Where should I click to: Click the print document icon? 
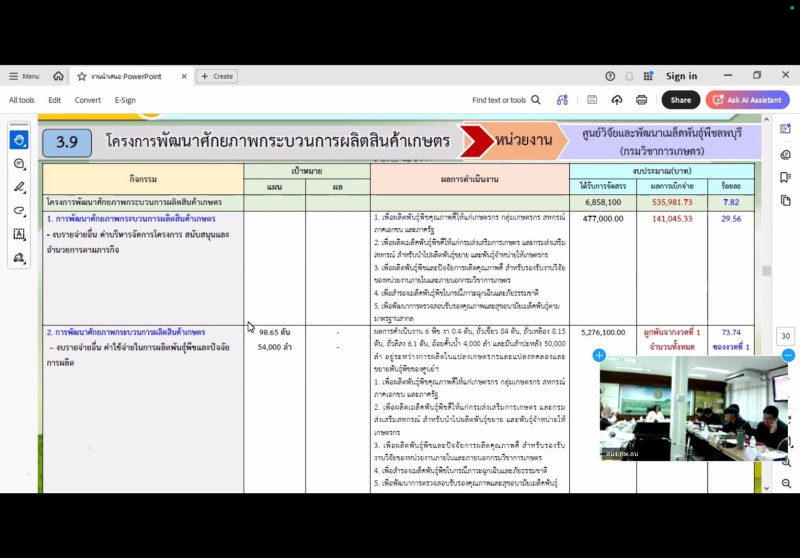[641, 100]
